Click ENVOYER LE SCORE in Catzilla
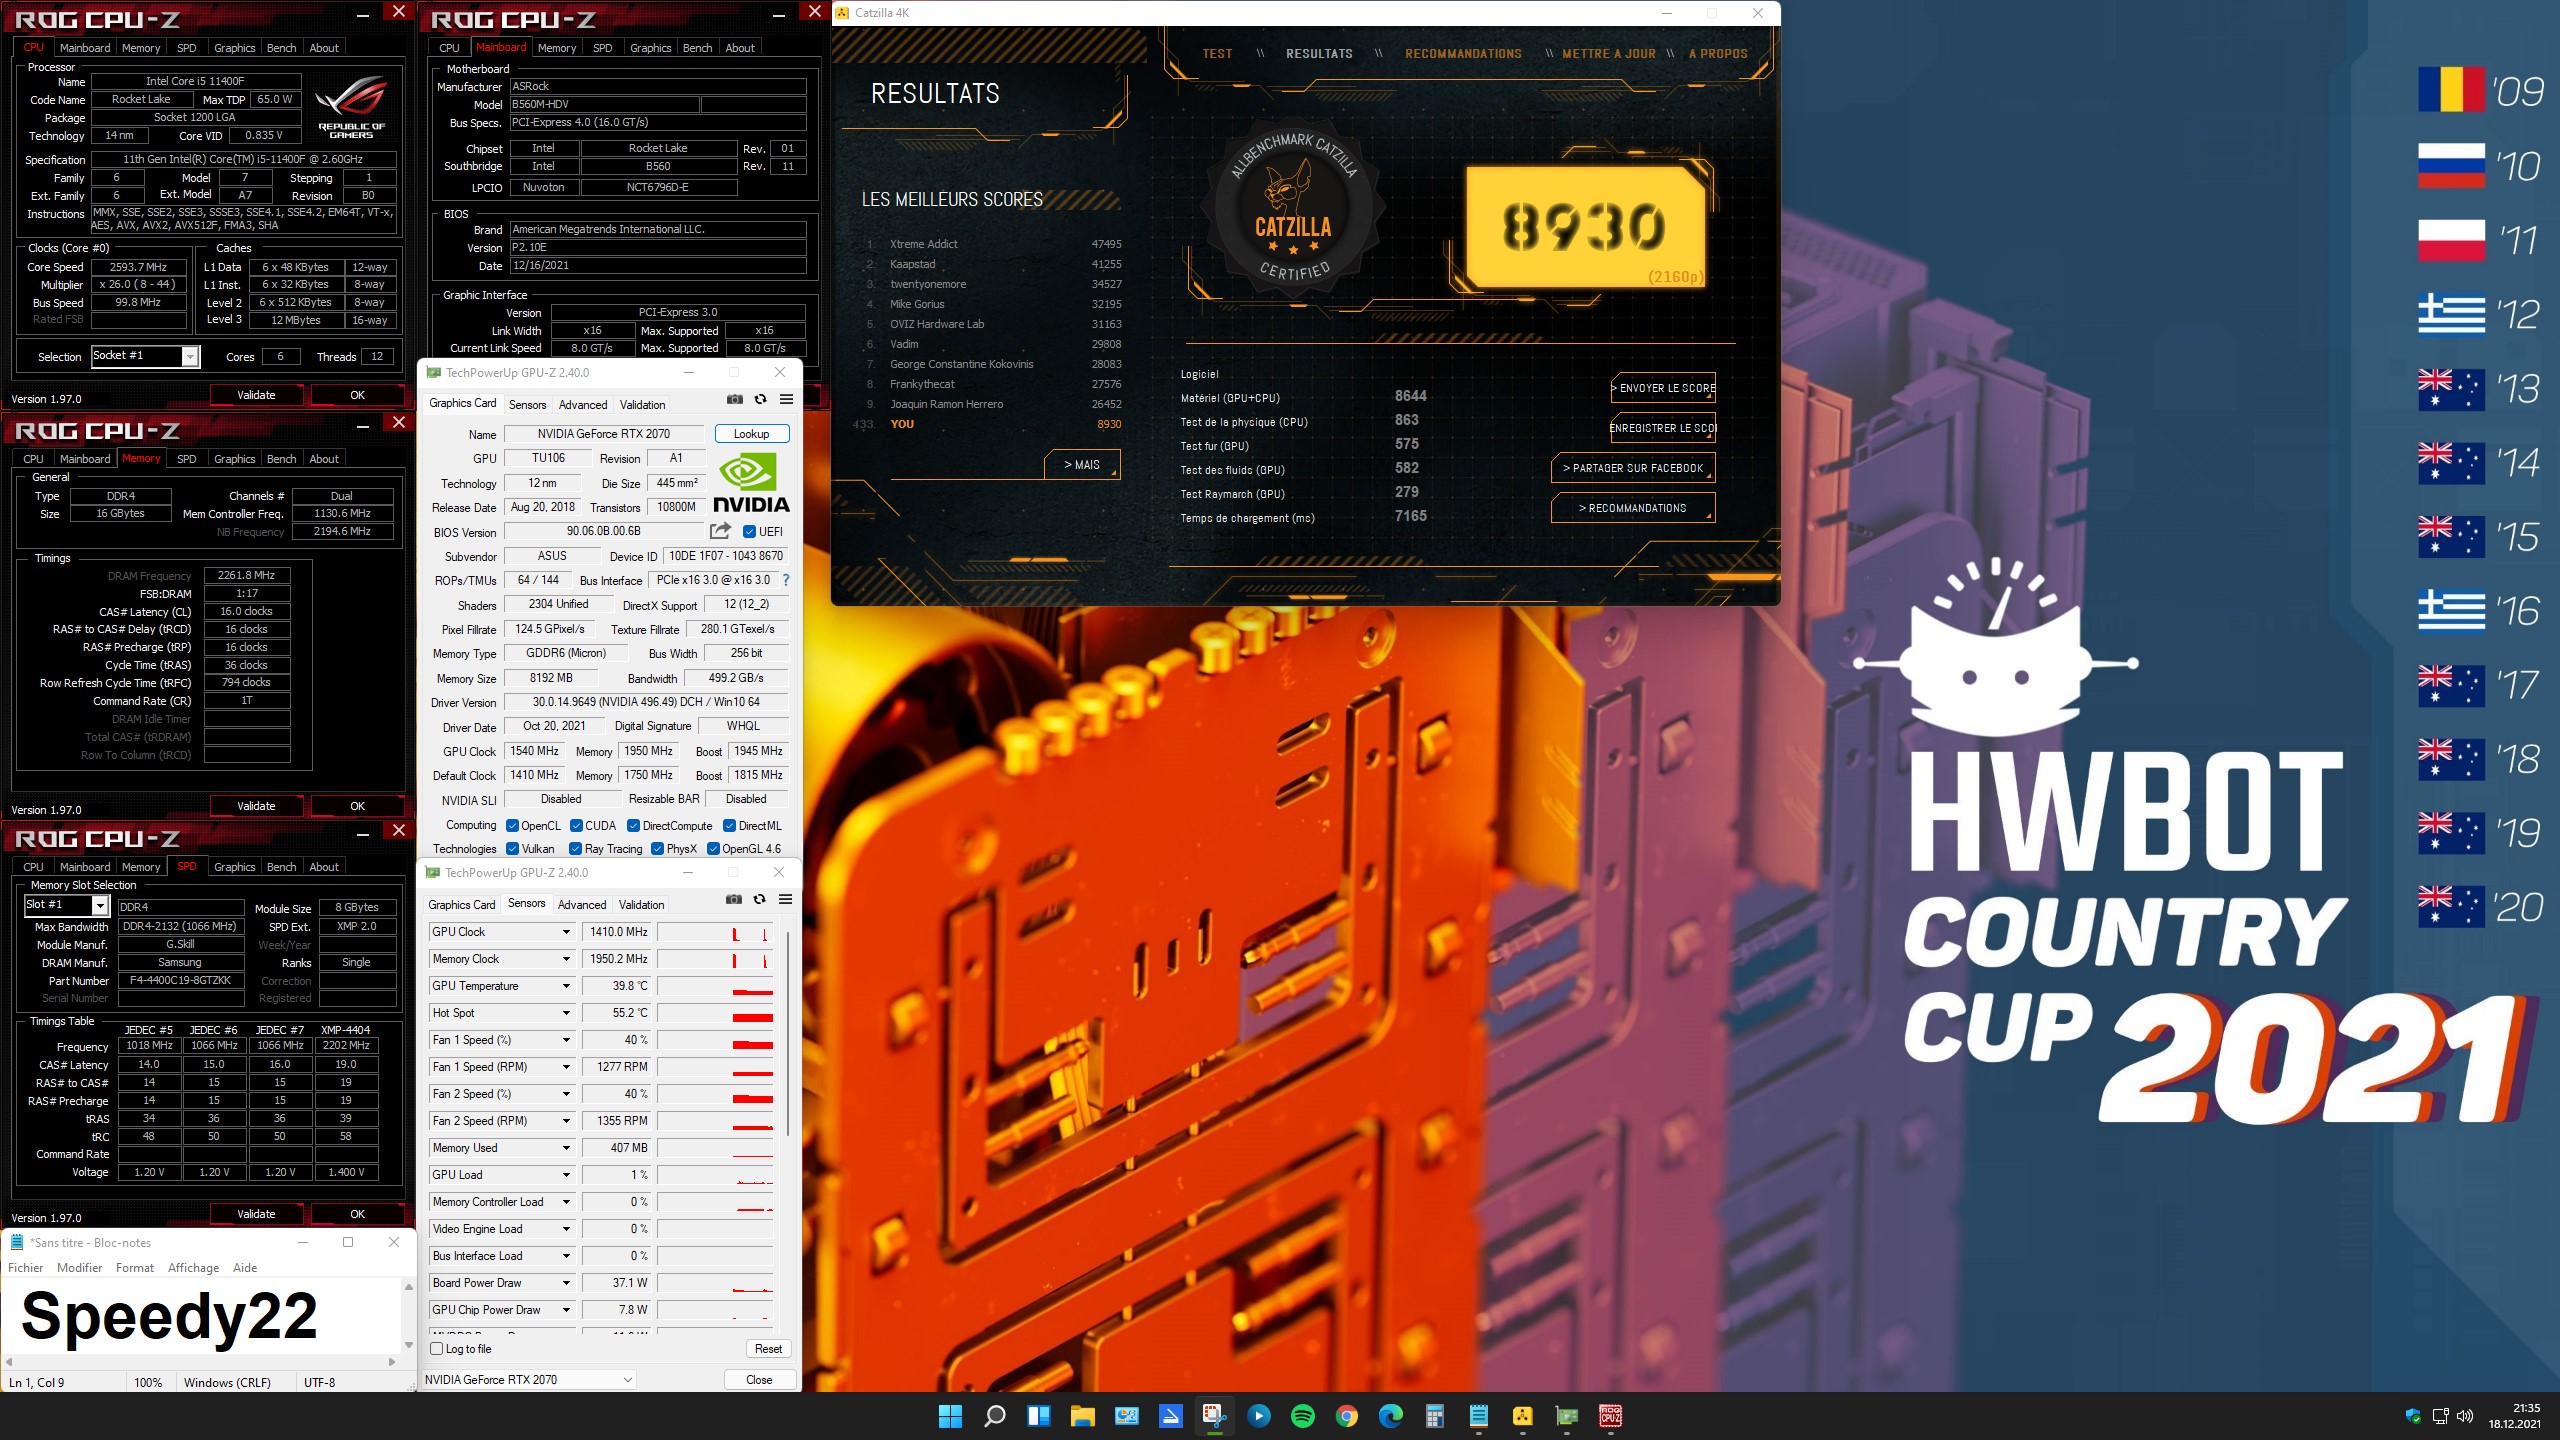Screen dimensions: 2560x1440 click(1665, 388)
